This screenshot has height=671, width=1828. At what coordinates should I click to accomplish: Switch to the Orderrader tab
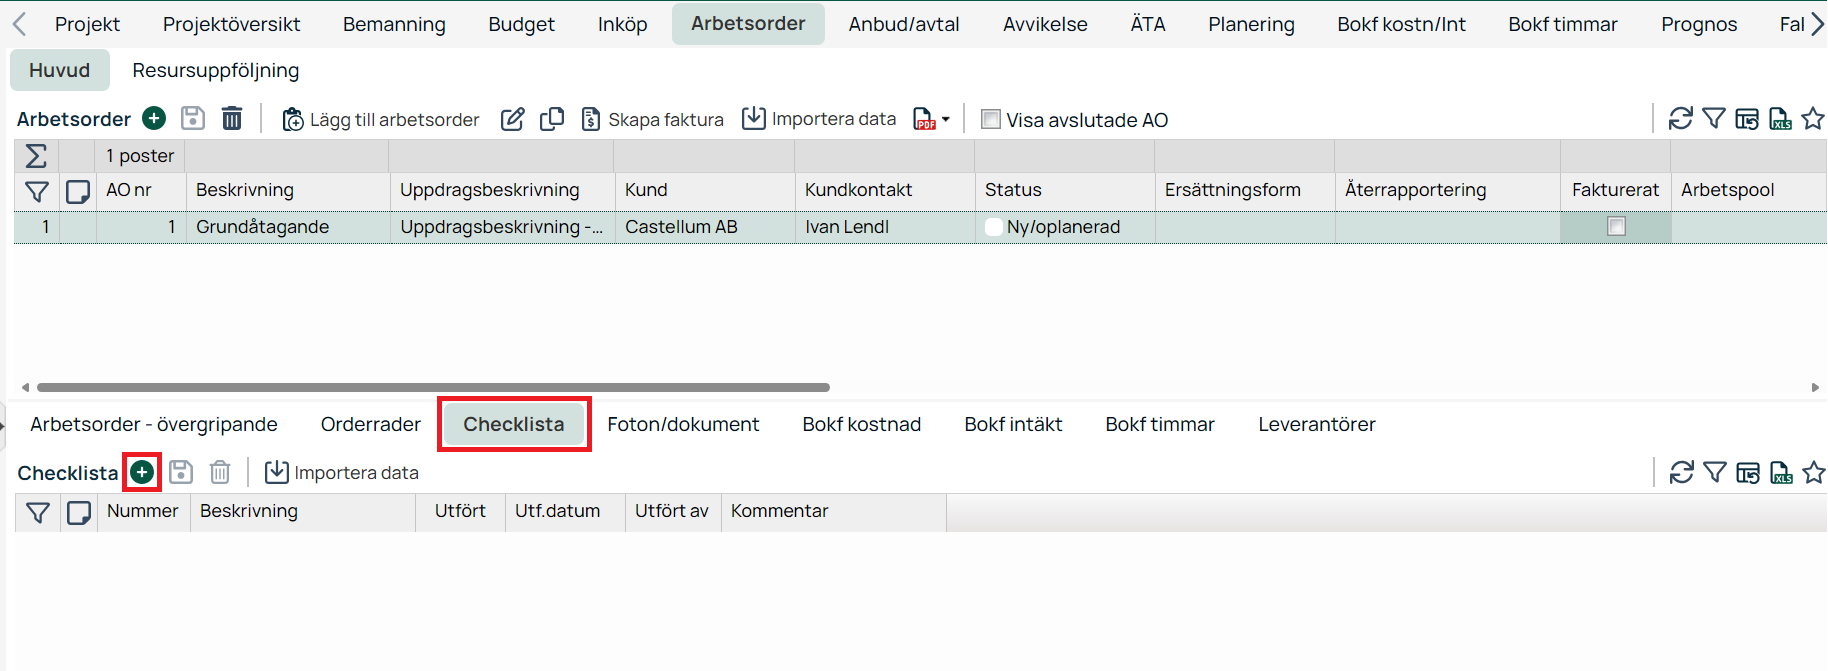tap(370, 424)
